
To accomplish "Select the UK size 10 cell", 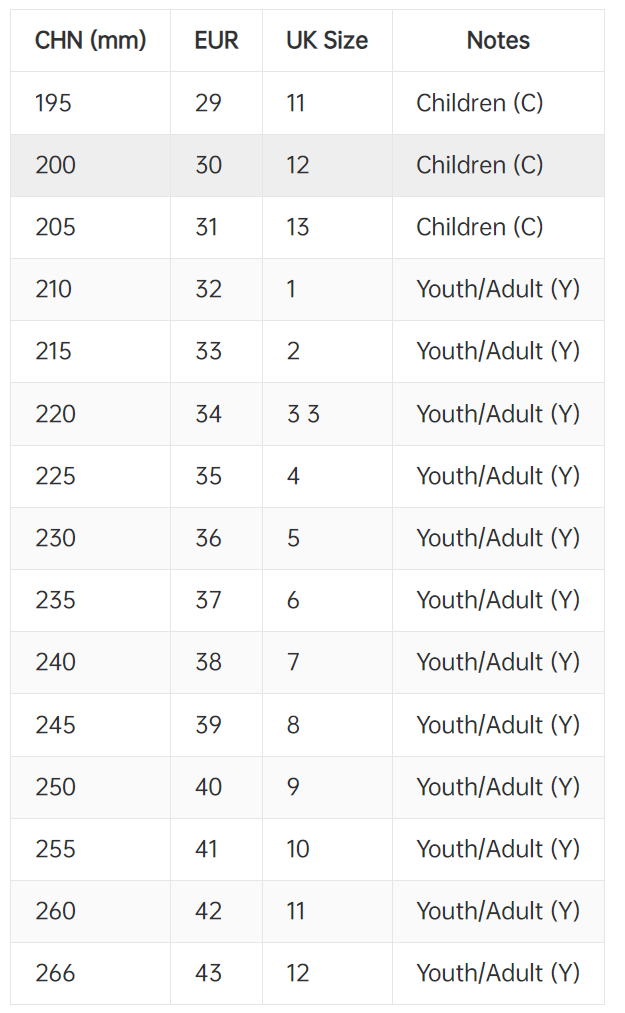I will [298, 849].
